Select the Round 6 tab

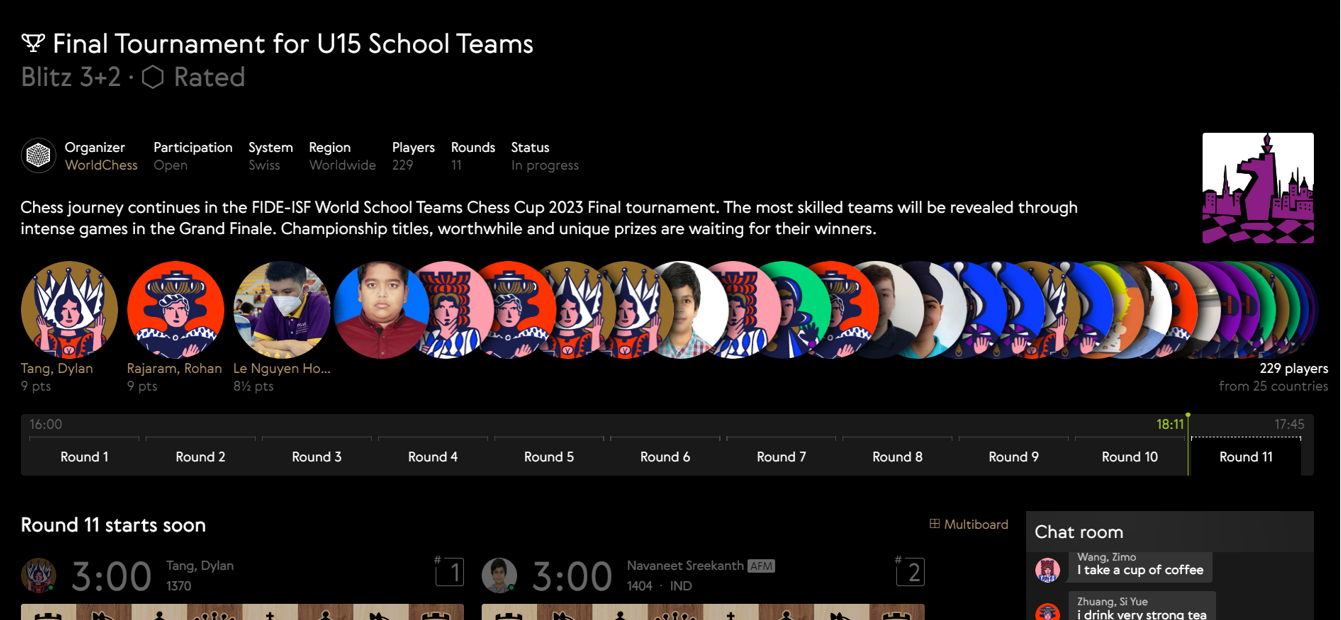coord(665,456)
